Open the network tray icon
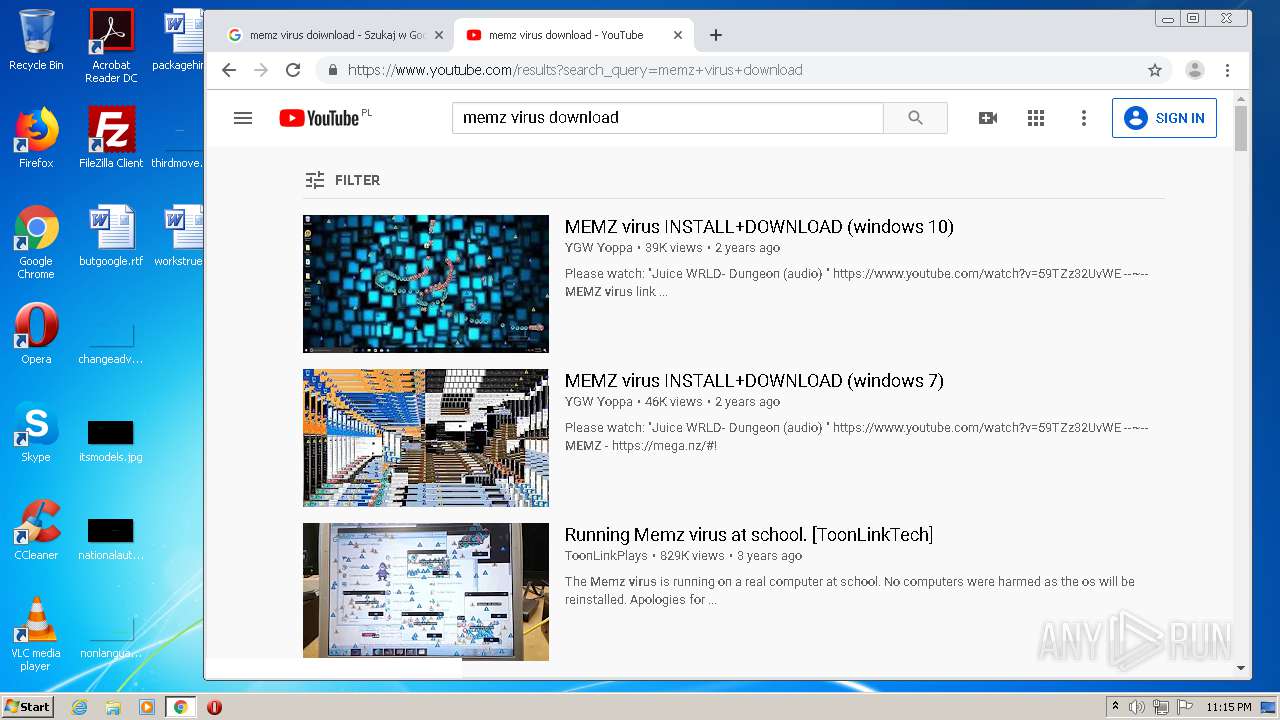Screen dimensions: 1280x720 (x=1161, y=707)
